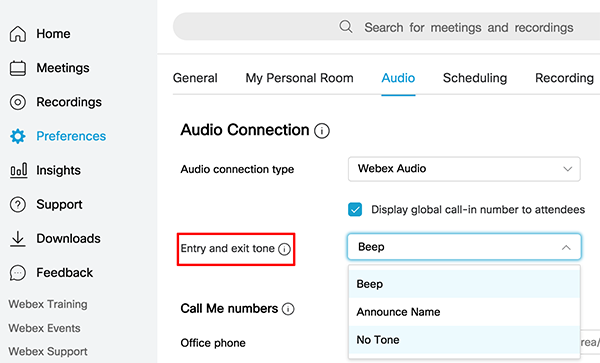Switch to the General tab
Screen dimensions: 600x363
[195, 78]
